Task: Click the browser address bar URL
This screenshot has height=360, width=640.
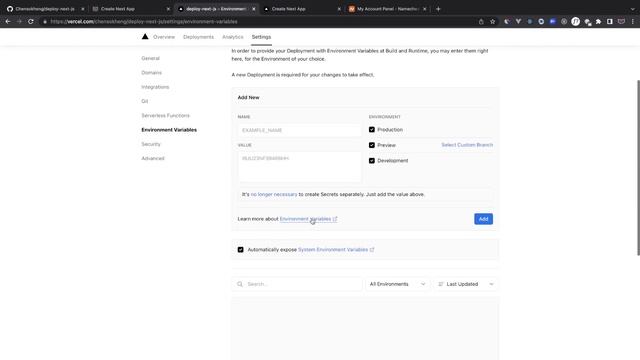Action: coord(144,22)
